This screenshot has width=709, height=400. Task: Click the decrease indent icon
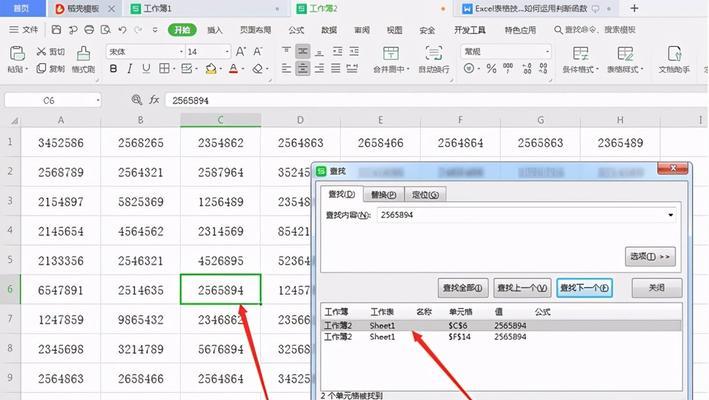coord(337,52)
